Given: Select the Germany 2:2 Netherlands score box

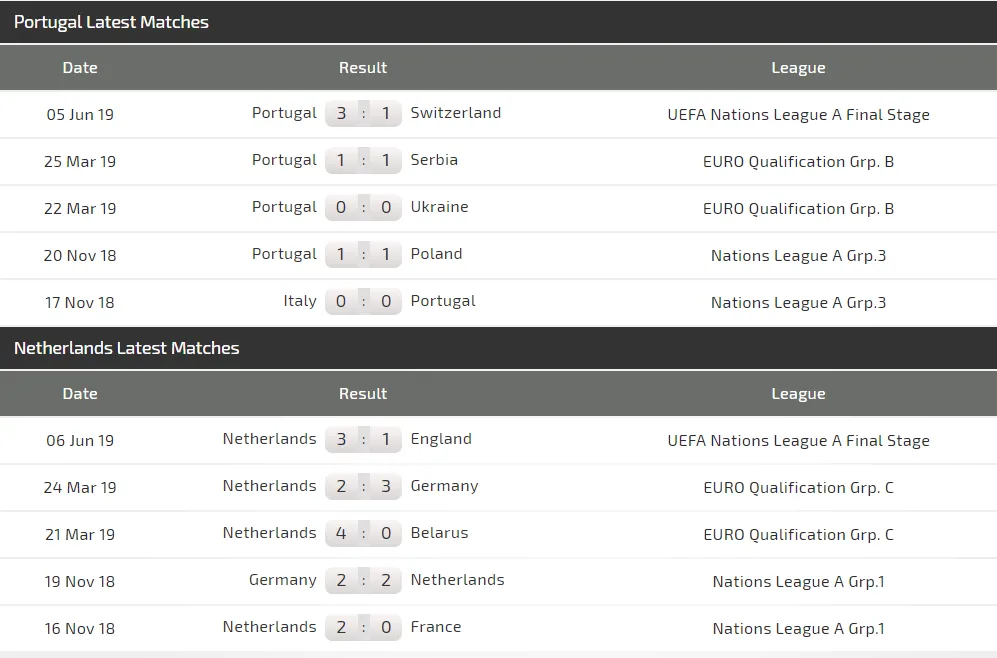Looking at the screenshot, I should pyautogui.click(x=363, y=581).
